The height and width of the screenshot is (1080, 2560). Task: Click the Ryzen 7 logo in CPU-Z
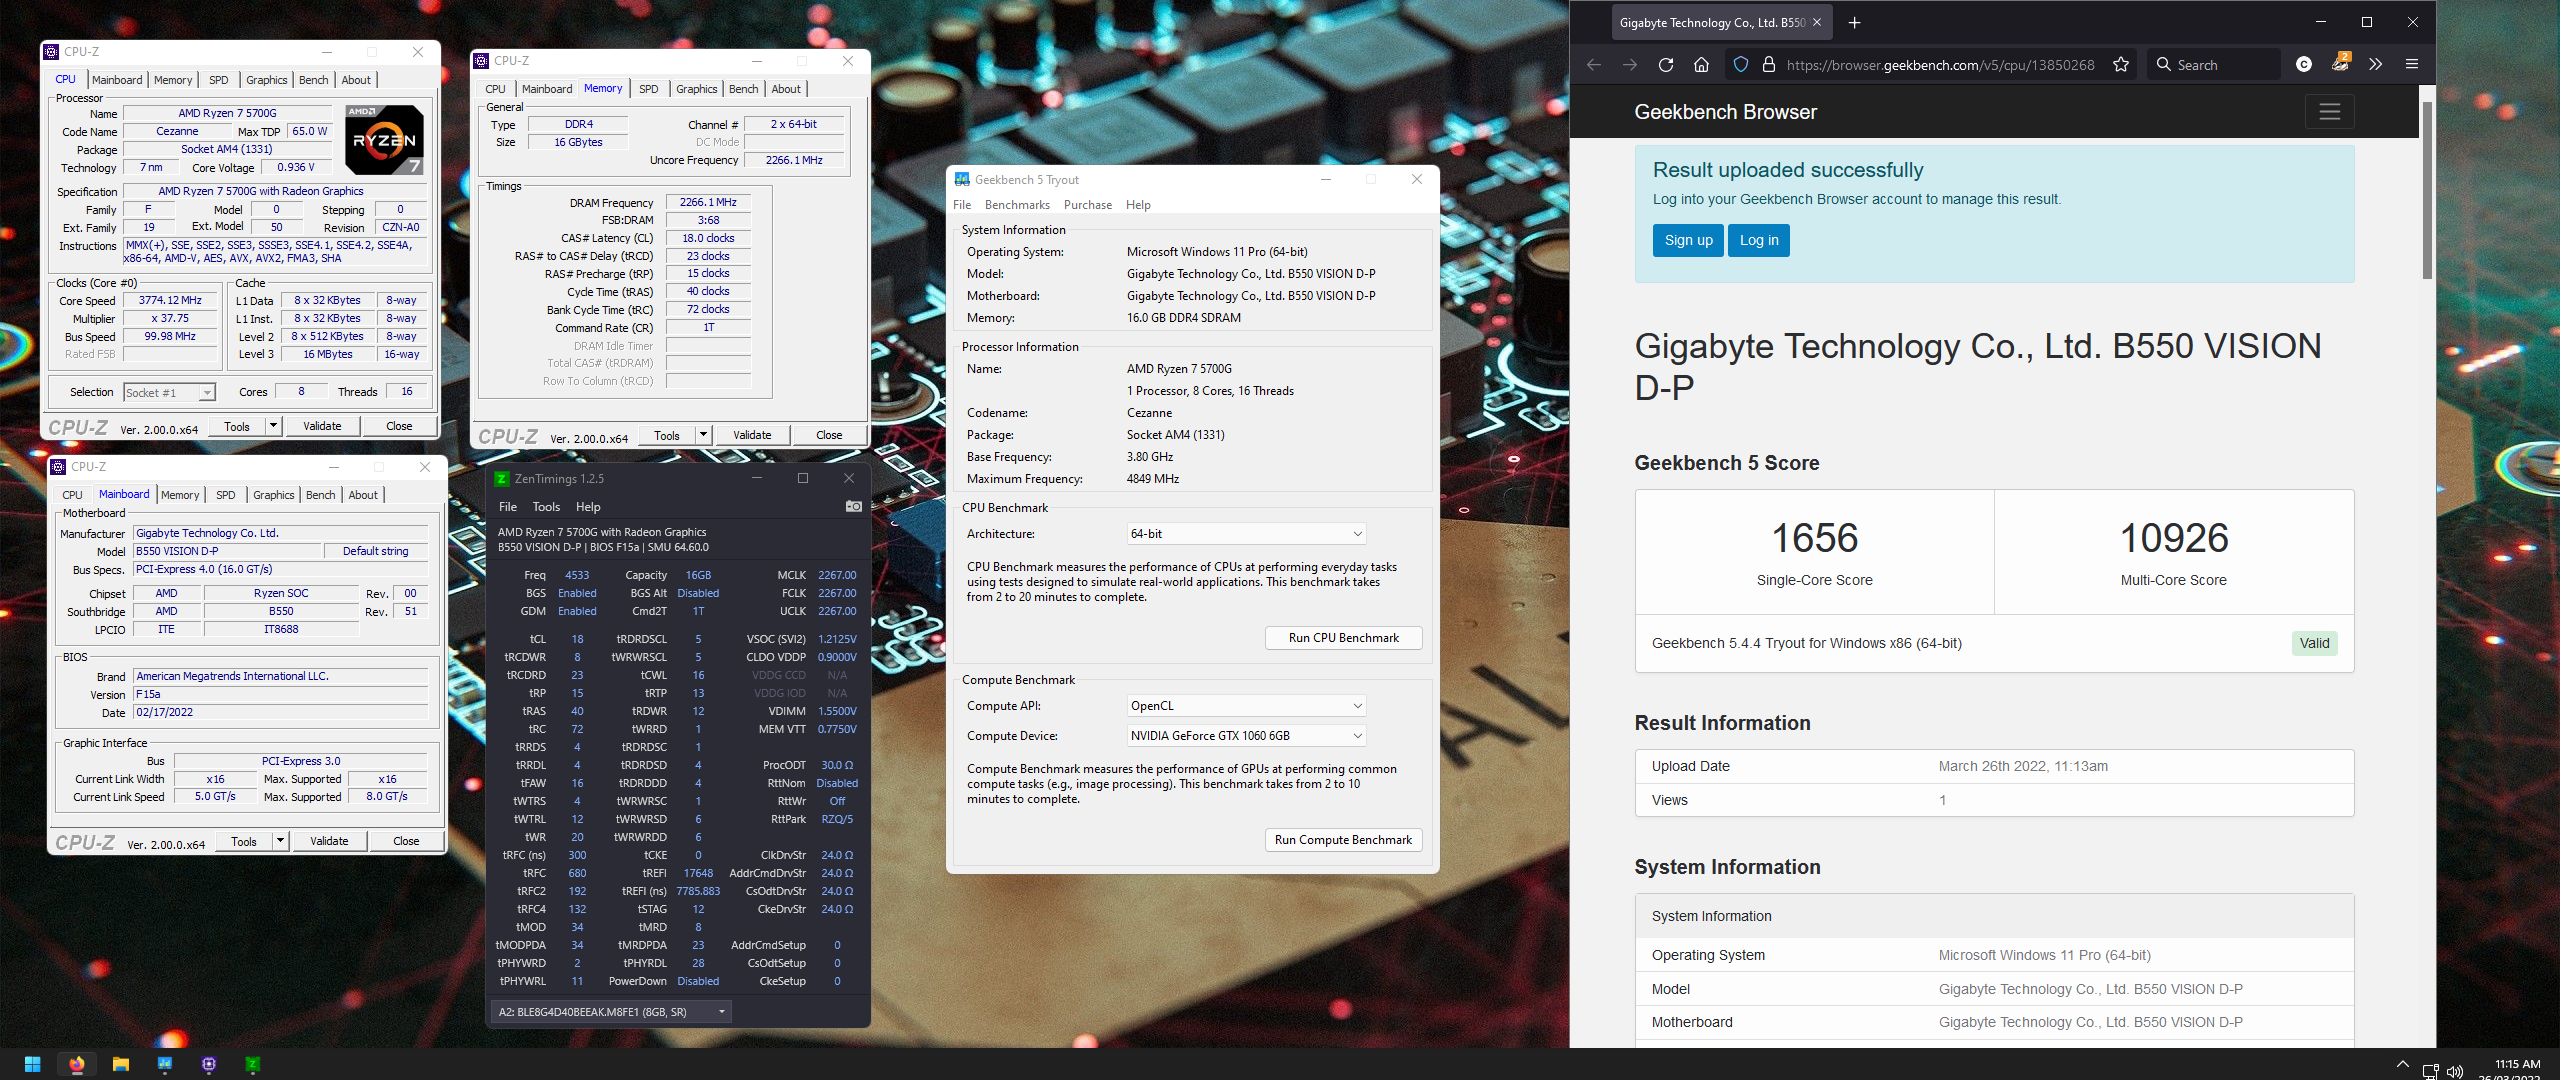pyautogui.click(x=385, y=140)
